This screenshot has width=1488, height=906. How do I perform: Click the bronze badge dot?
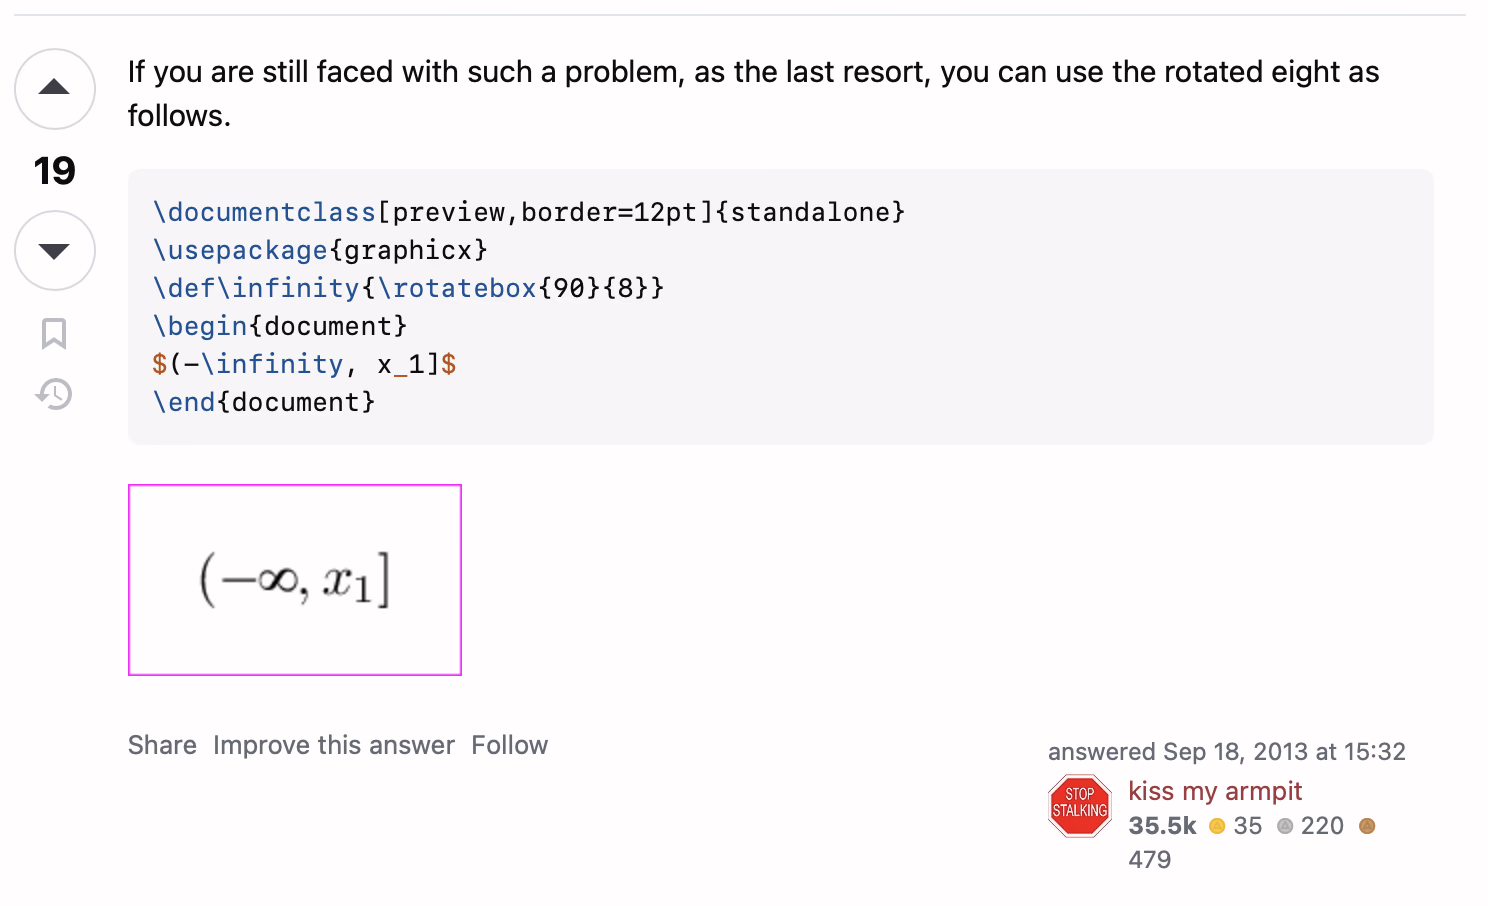pyautogui.click(x=1367, y=826)
